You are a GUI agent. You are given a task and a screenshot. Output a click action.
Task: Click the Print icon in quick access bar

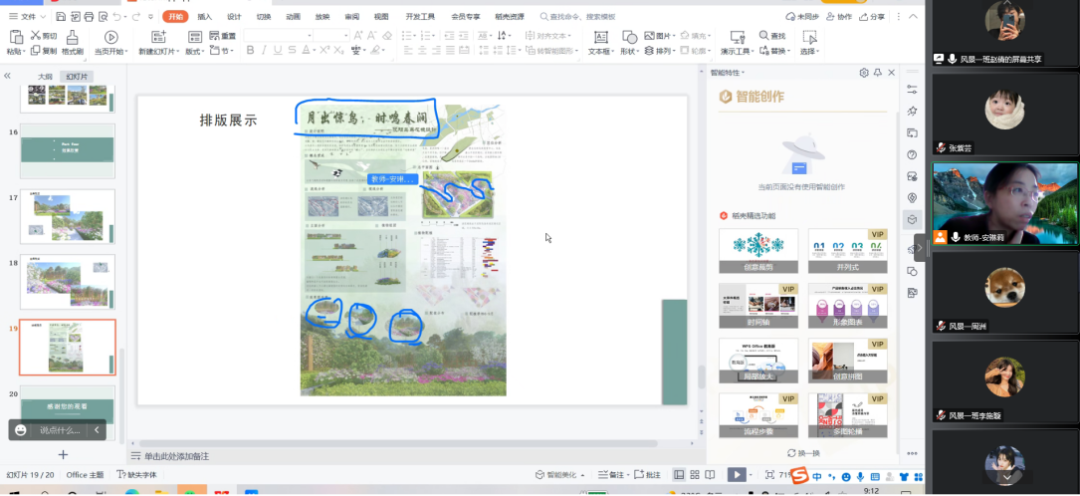tap(88, 17)
